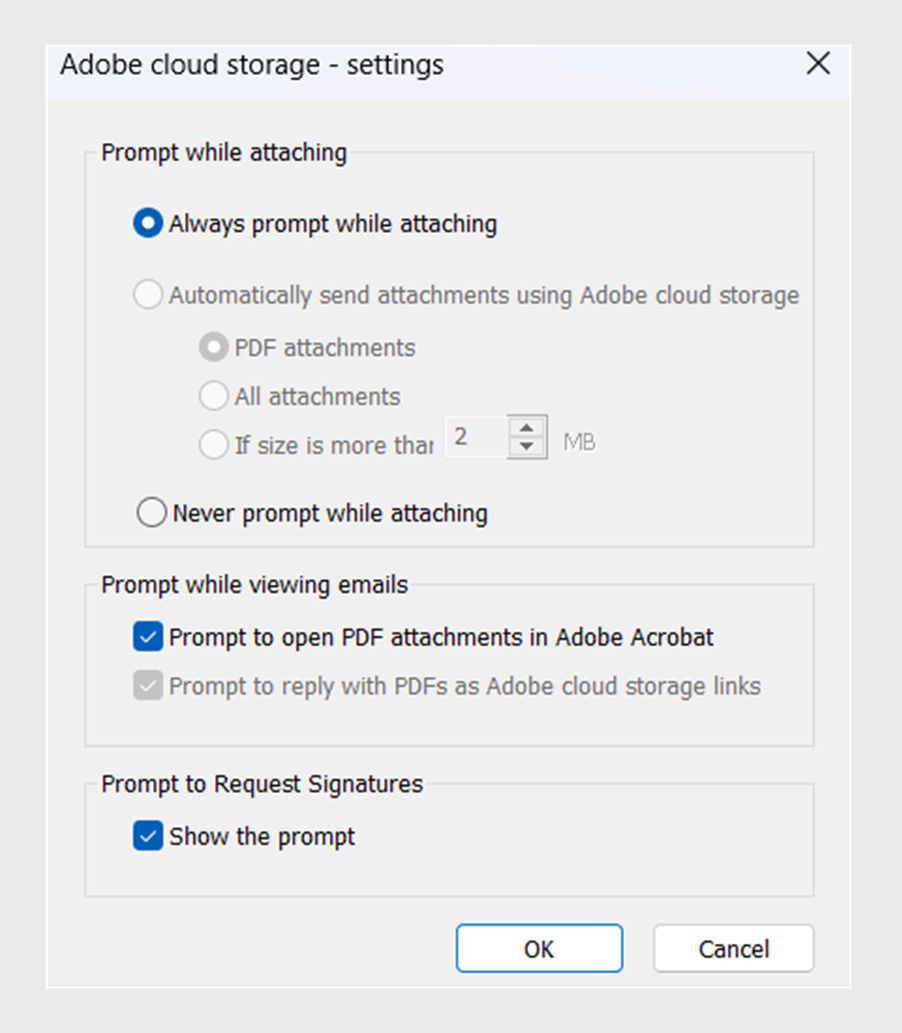The height and width of the screenshot is (1033, 902).
Task: Increase MB size with up arrow
Action: [526, 428]
